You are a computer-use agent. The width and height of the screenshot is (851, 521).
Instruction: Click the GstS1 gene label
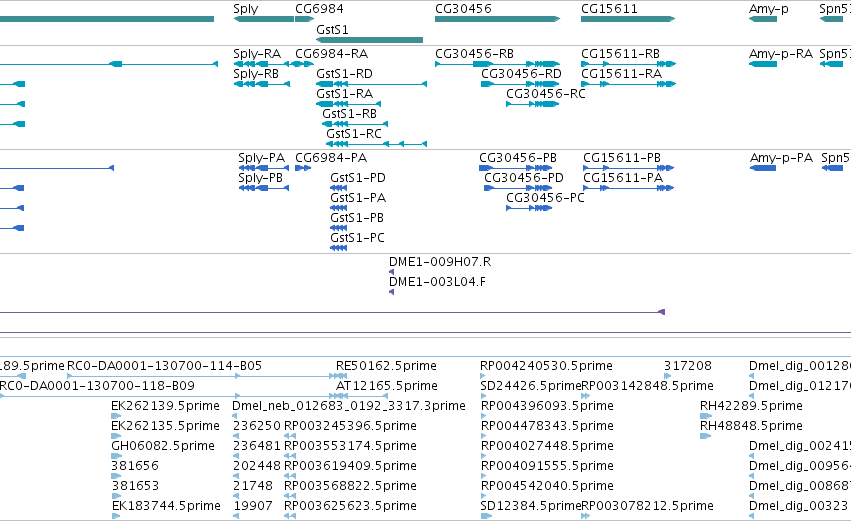point(332,29)
